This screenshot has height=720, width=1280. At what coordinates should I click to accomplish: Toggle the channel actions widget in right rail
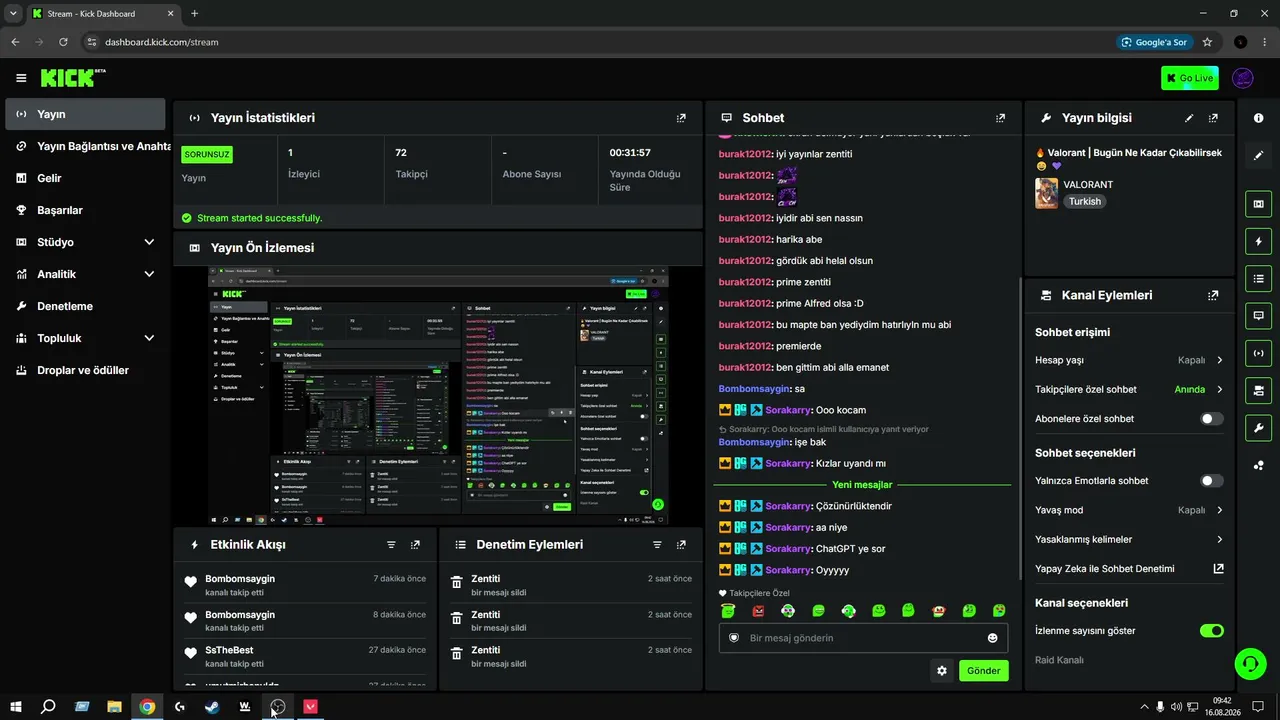point(1258,390)
